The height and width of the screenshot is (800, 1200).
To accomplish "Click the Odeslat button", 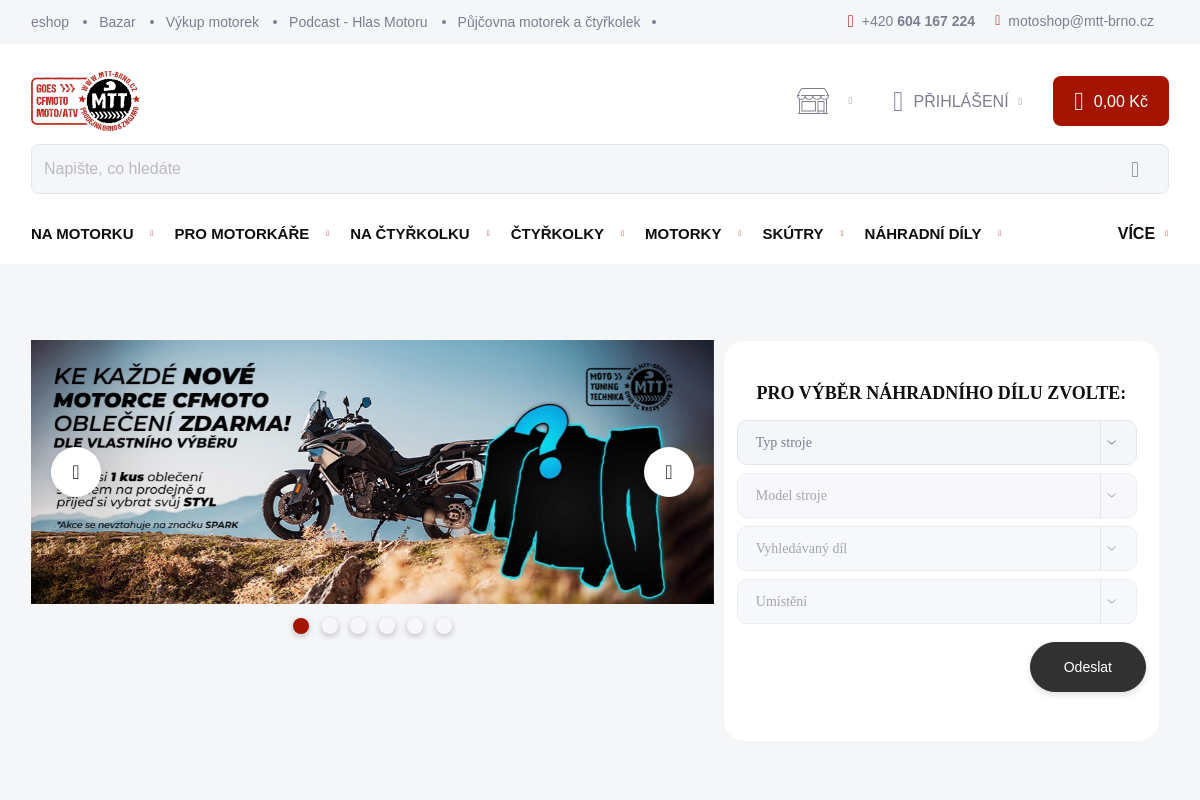I will coord(1088,667).
